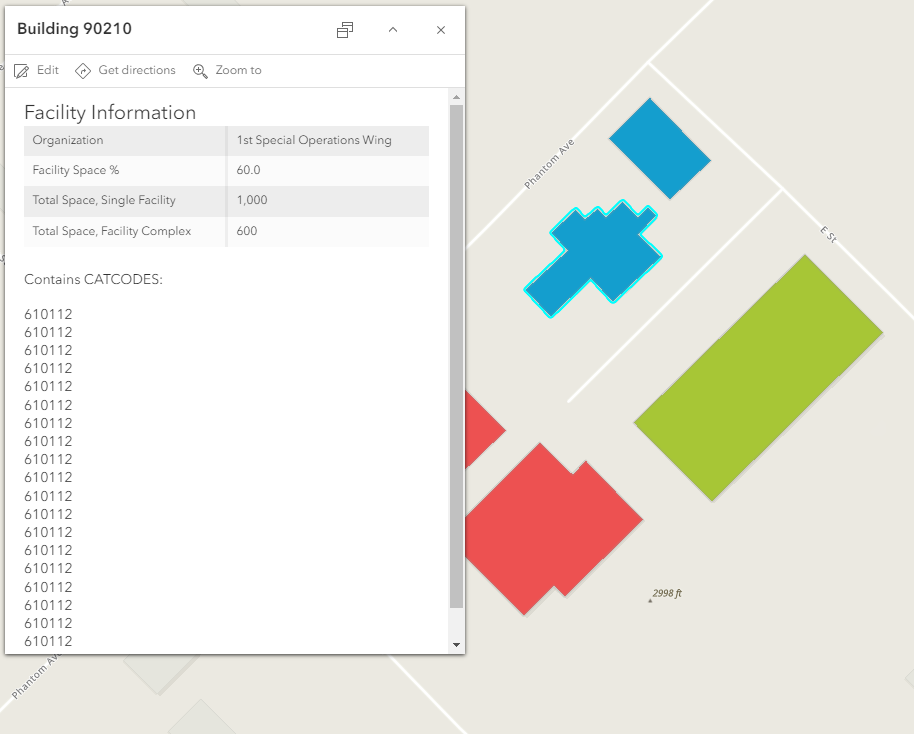Viewport: 914px width, 734px height.
Task: Dock the Building 90210 popup
Action: point(344,30)
